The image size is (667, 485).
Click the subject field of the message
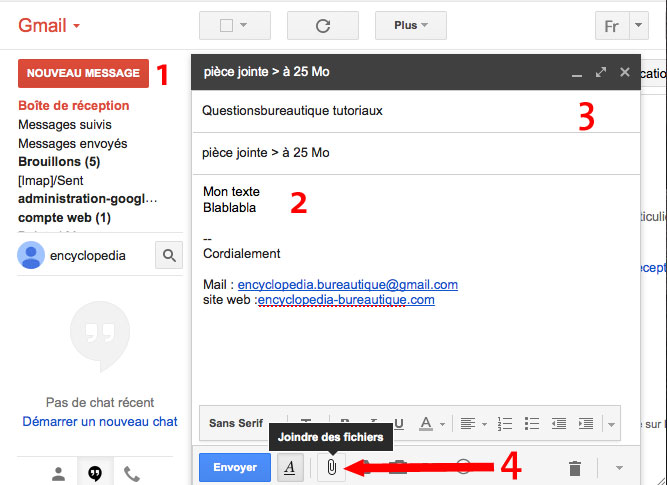tap(415, 153)
